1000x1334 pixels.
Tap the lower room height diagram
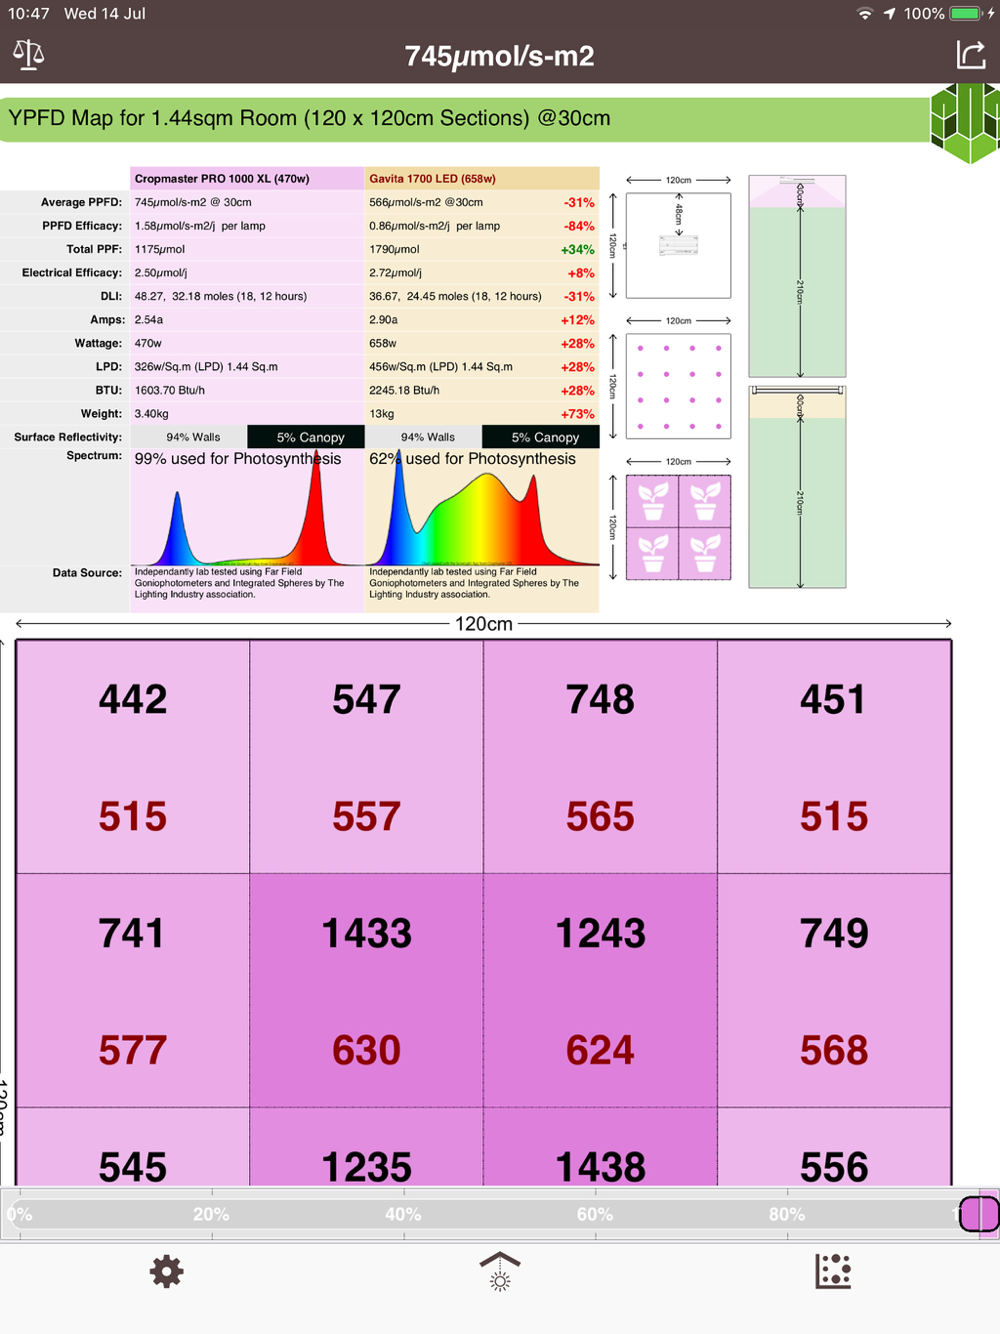[x=797, y=487]
